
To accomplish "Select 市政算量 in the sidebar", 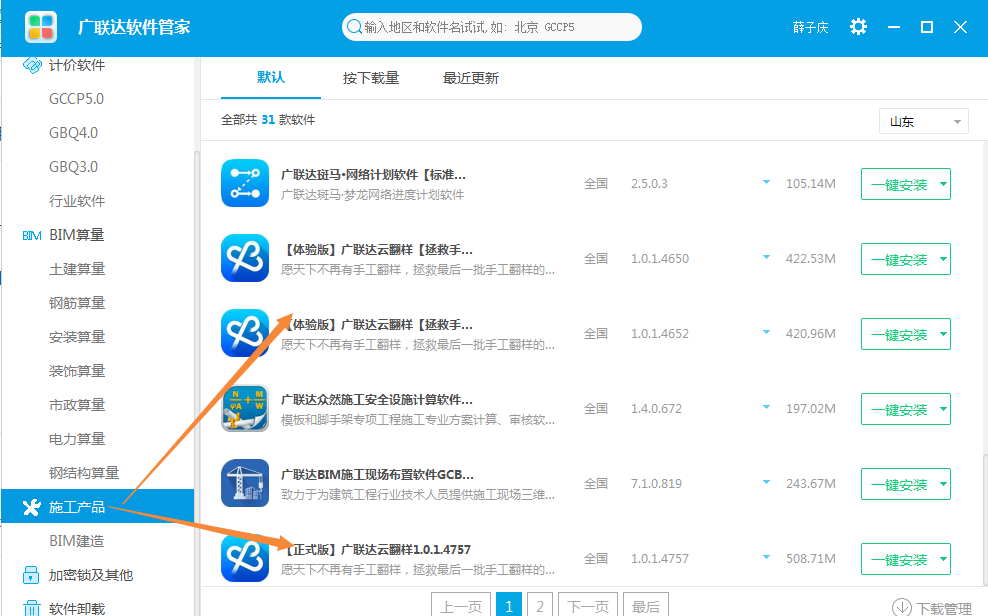I will (x=77, y=405).
